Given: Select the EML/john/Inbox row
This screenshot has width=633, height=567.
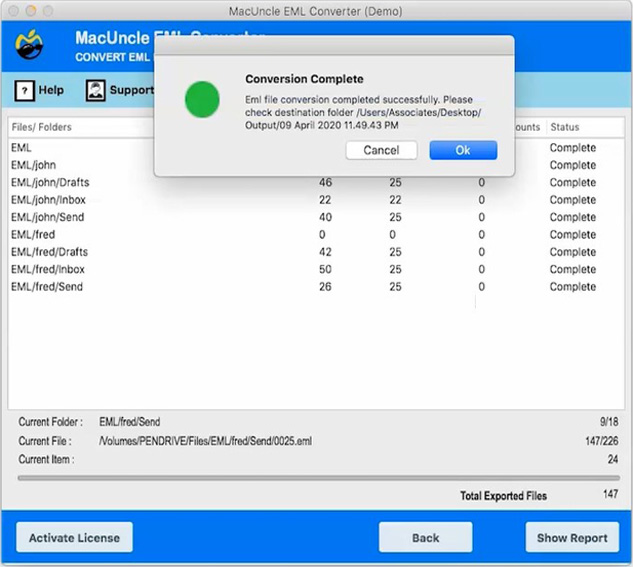Looking at the screenshot, I should (x=316, y=200).
